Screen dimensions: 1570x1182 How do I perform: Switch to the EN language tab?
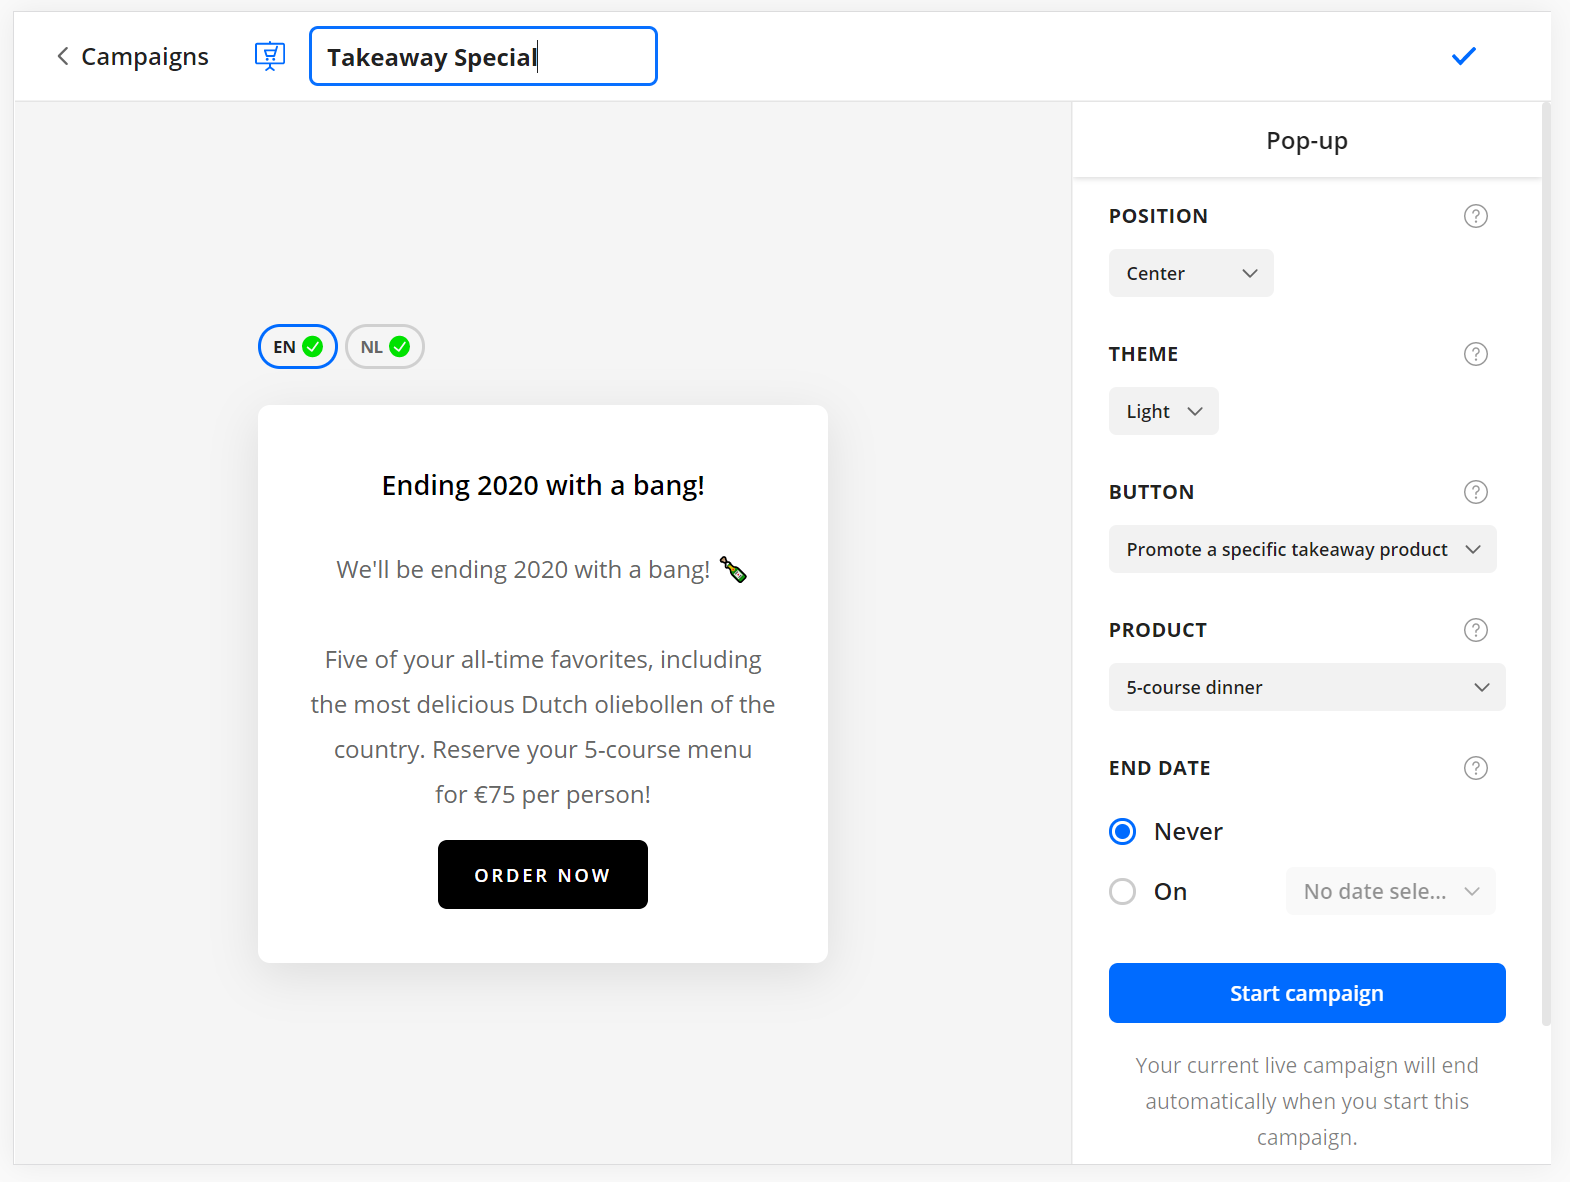297,347
